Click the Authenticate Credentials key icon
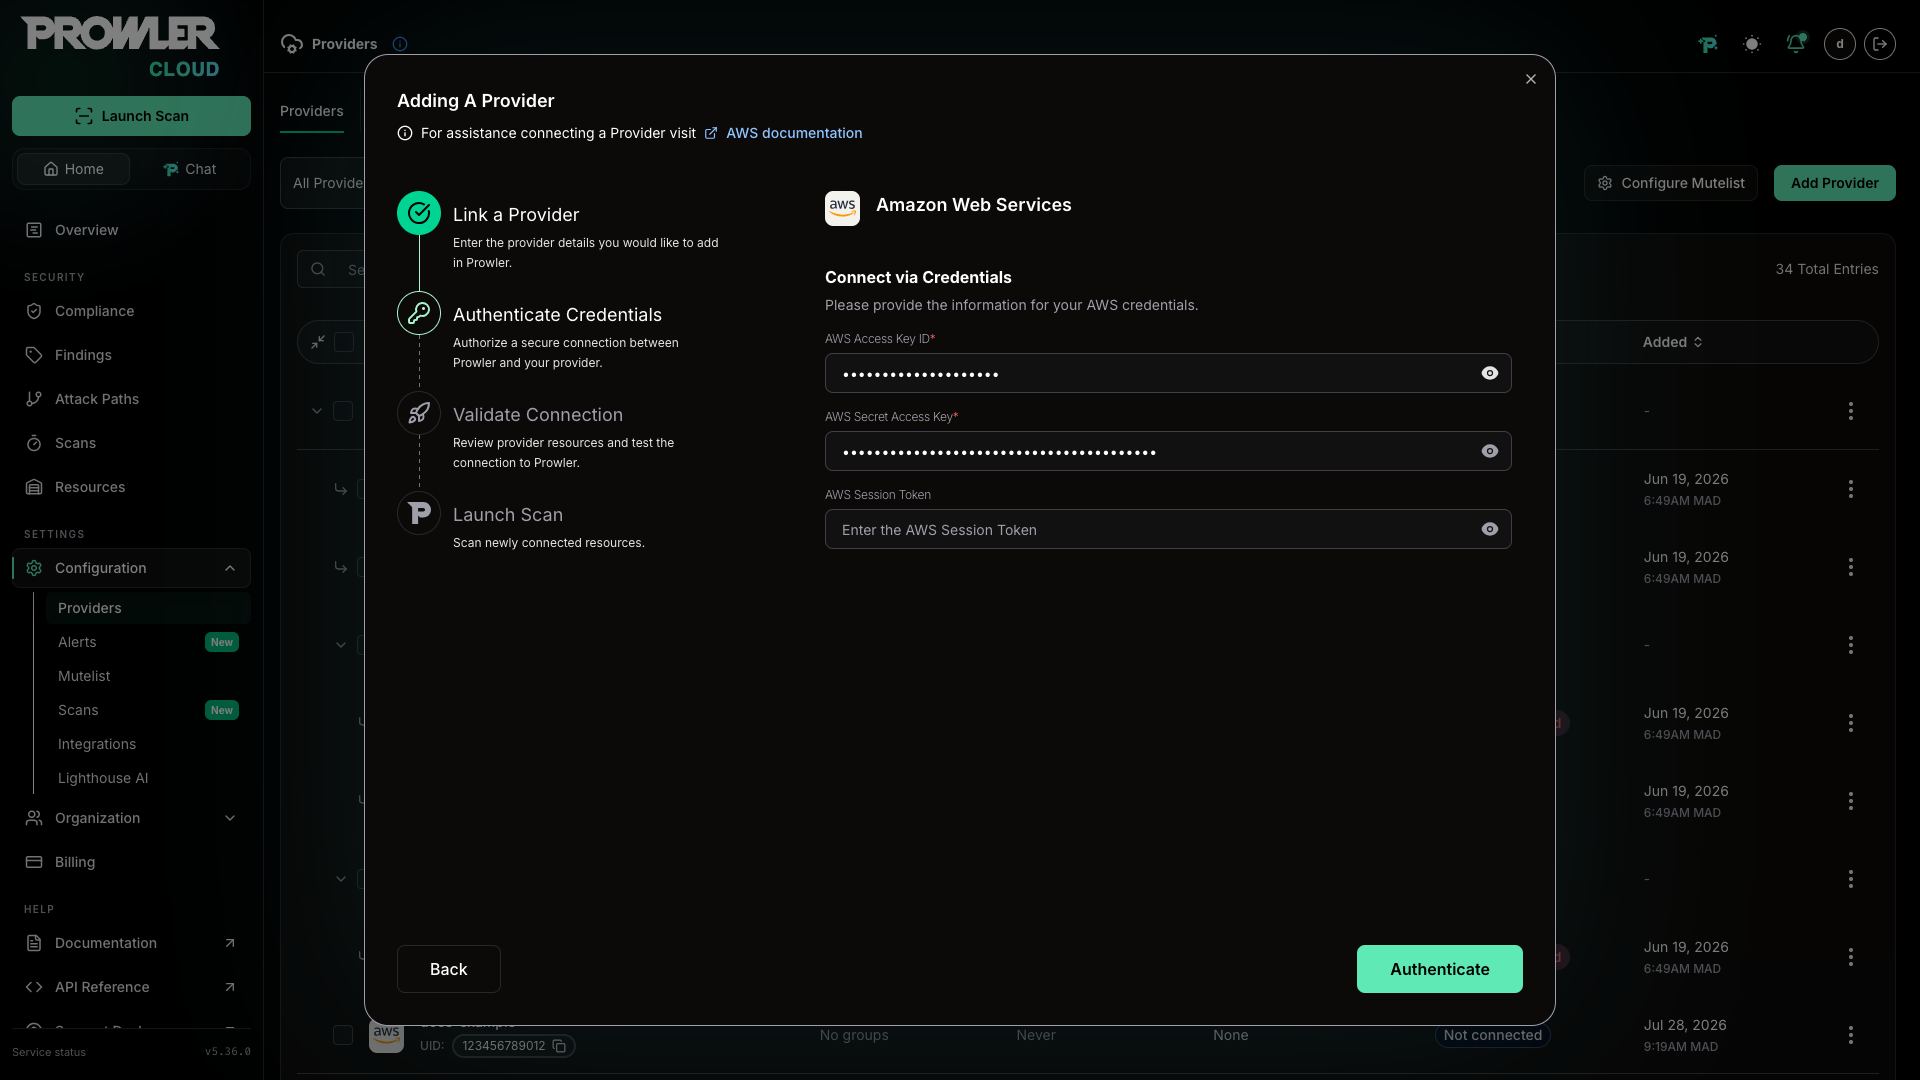 pyautogui.click(x=419, y=313)
